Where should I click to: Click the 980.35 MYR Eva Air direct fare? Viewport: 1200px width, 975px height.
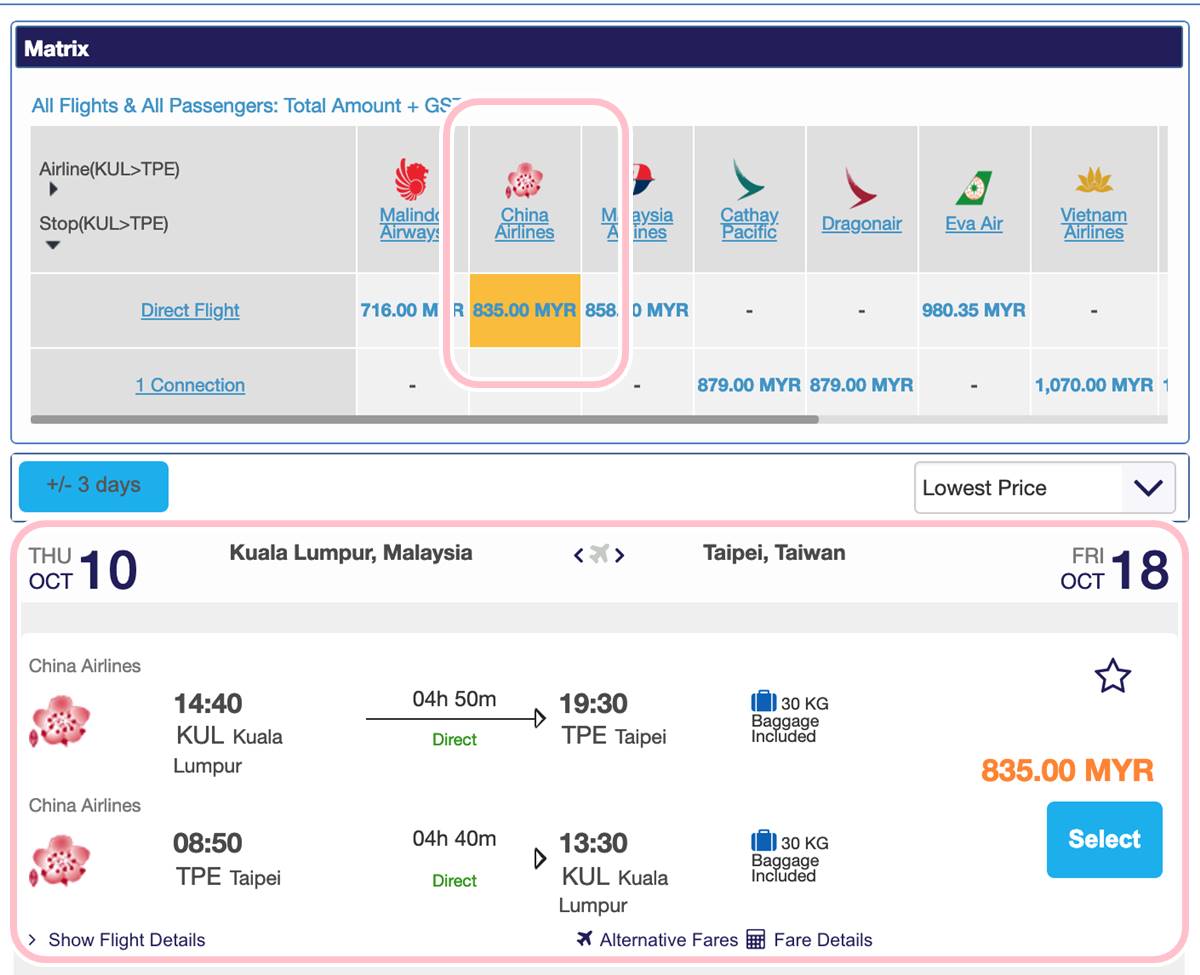coord(974,310)
